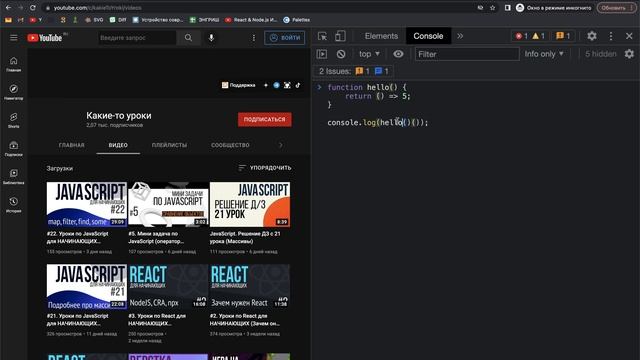Open History in YouTube sidebar
Image resolution: width=640 pixels, height=360 pixels.
[x=13, y=205]
